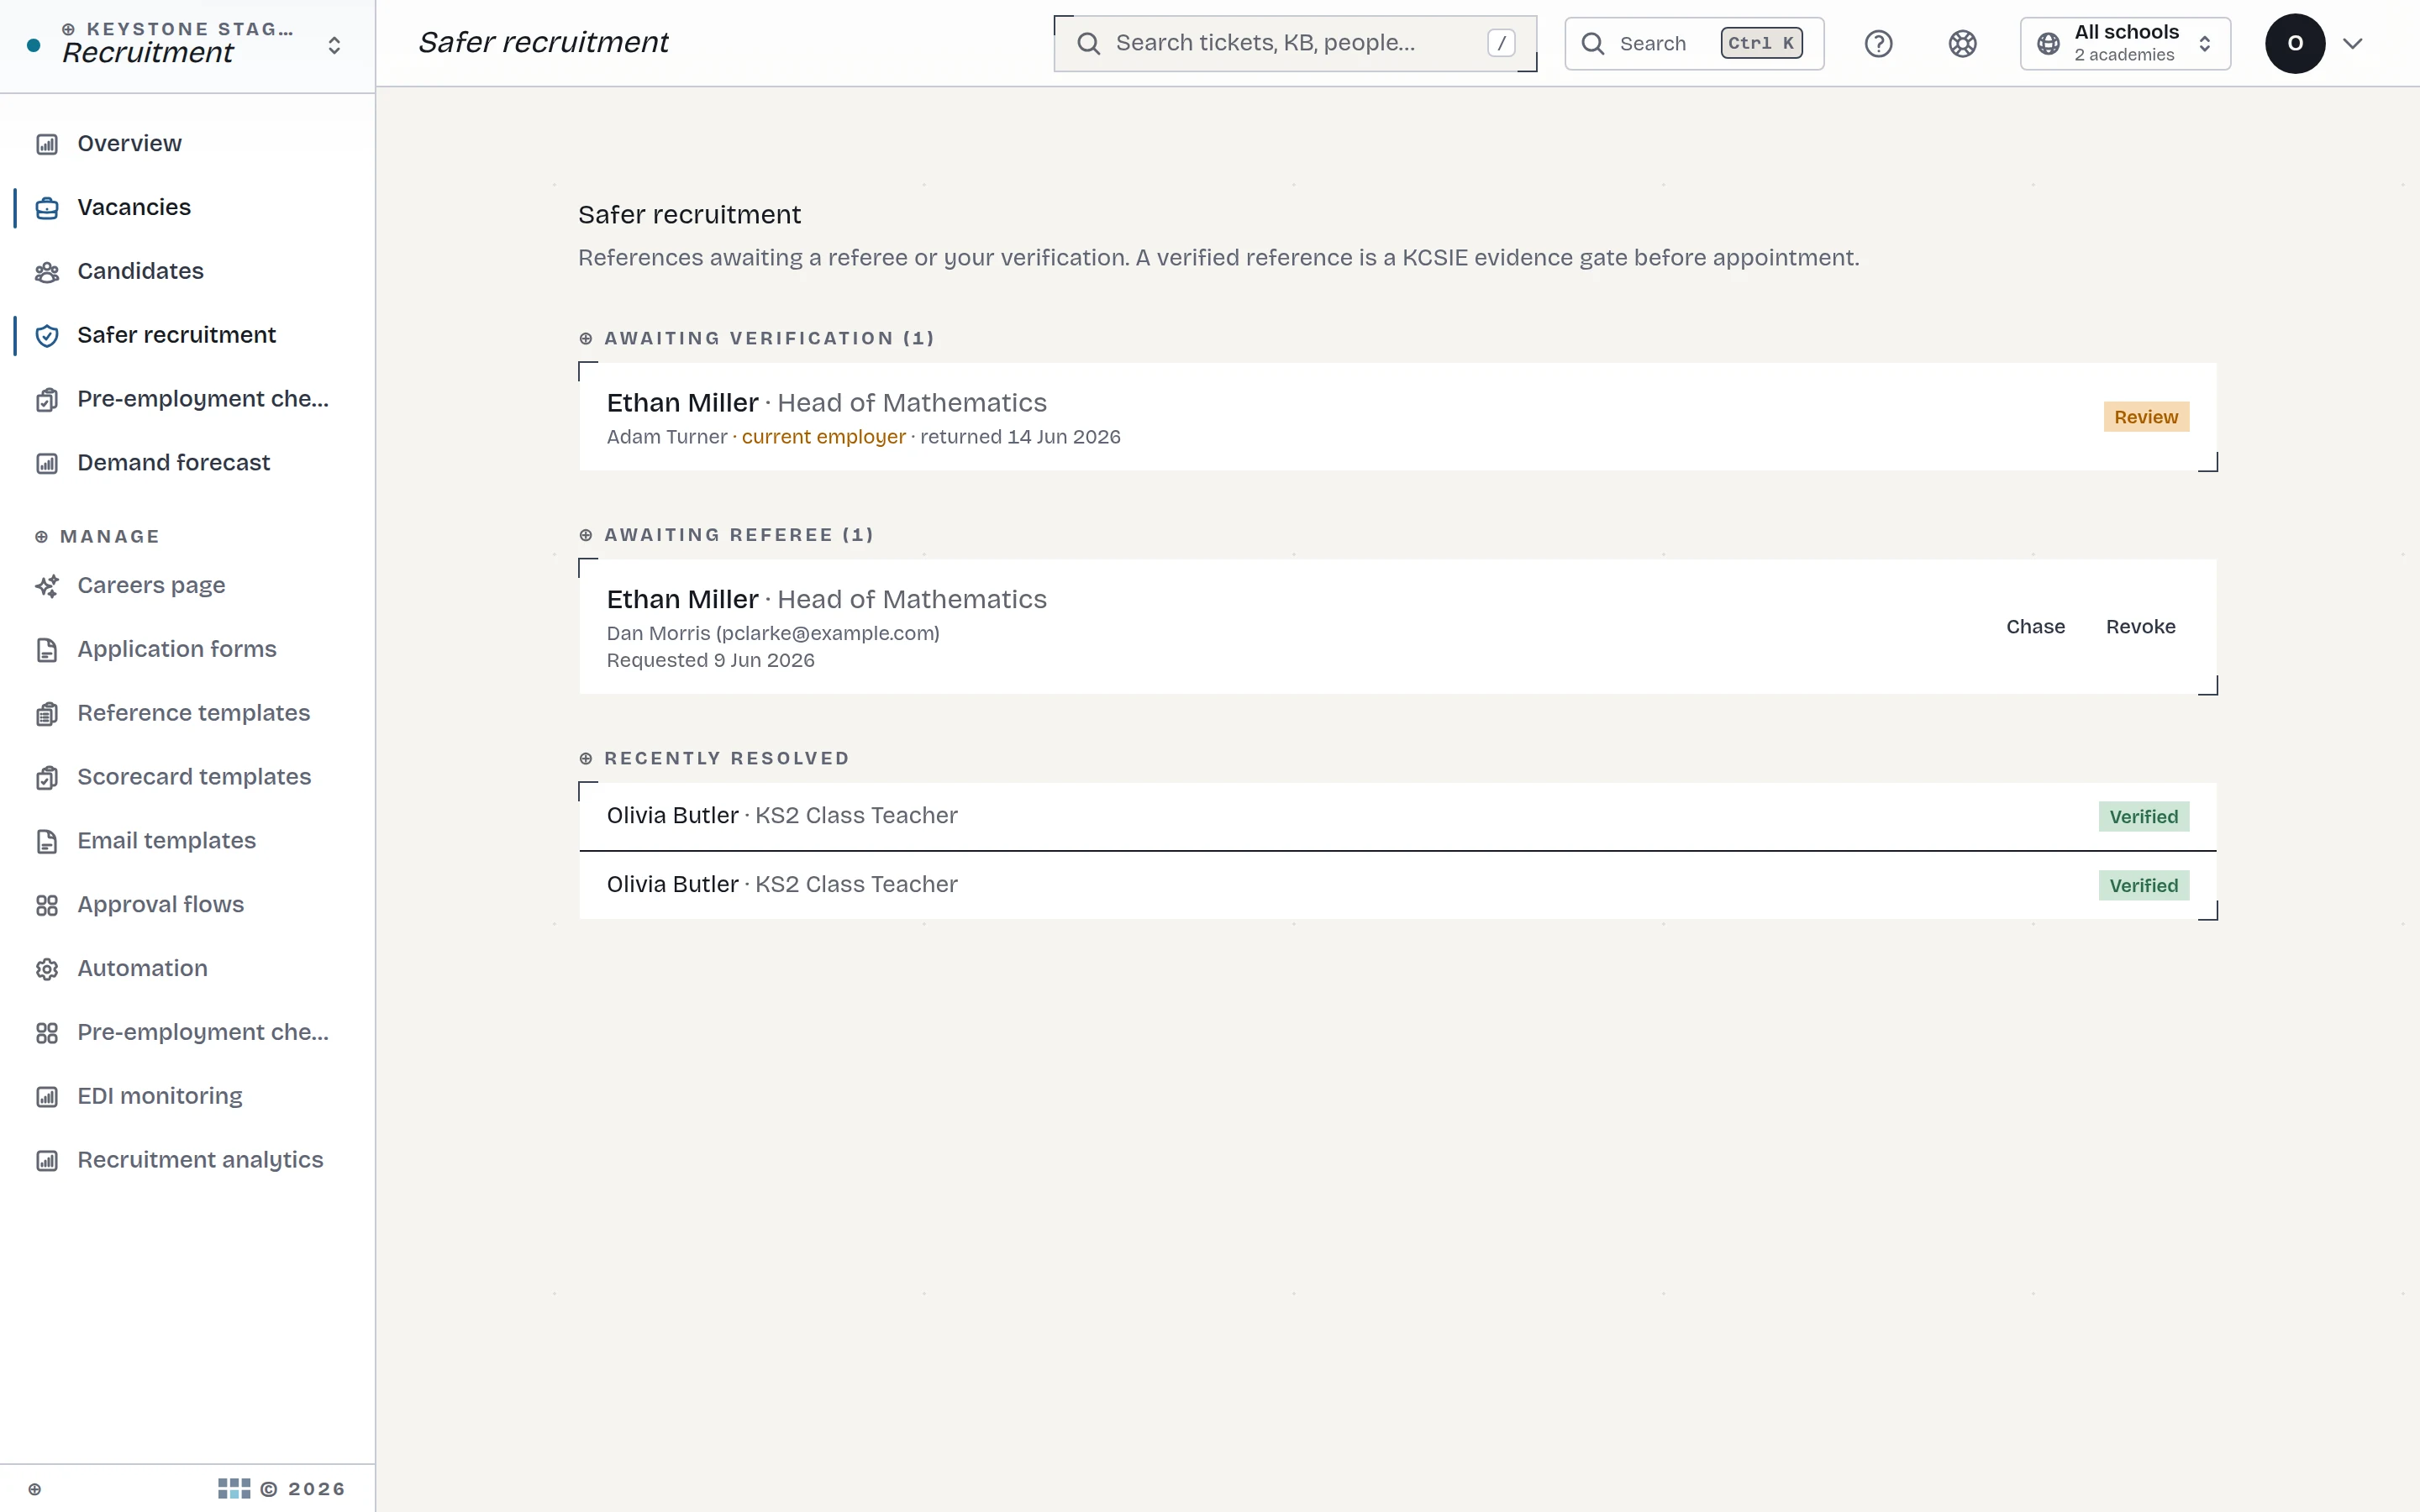Screen dimensions: 2420x1512
Task: Chase Dan Morris's pending reference
Action: [x=2035, y=627]
